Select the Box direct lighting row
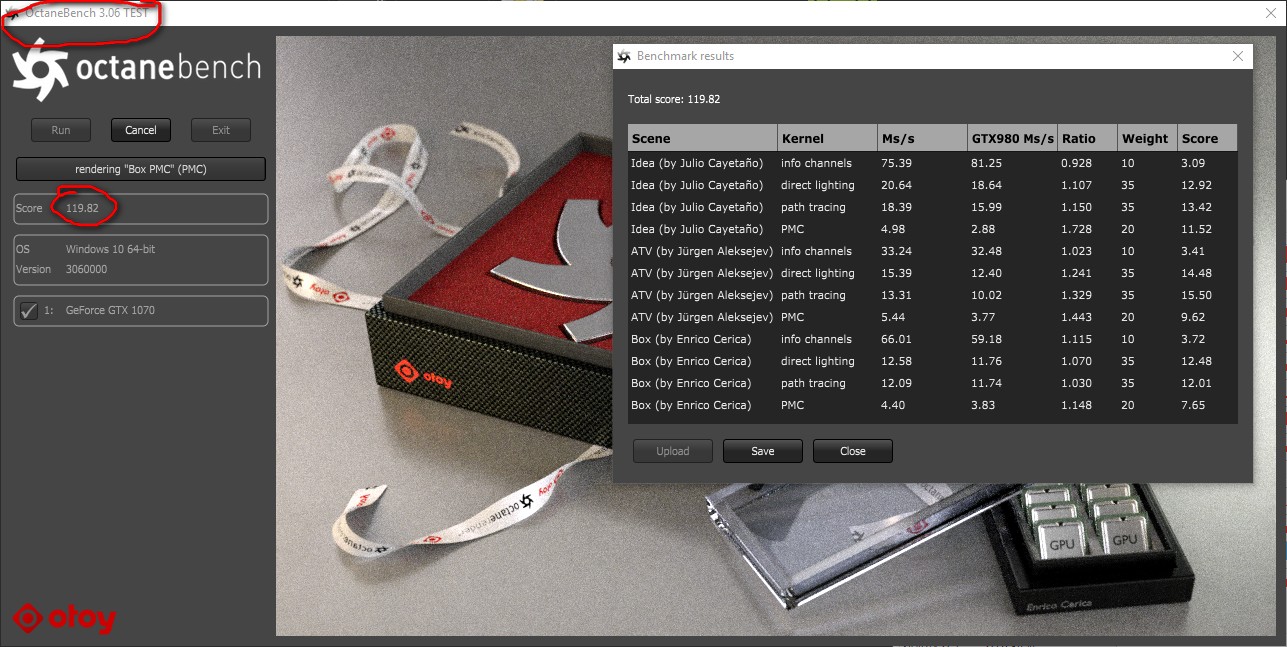 point(932,361)
